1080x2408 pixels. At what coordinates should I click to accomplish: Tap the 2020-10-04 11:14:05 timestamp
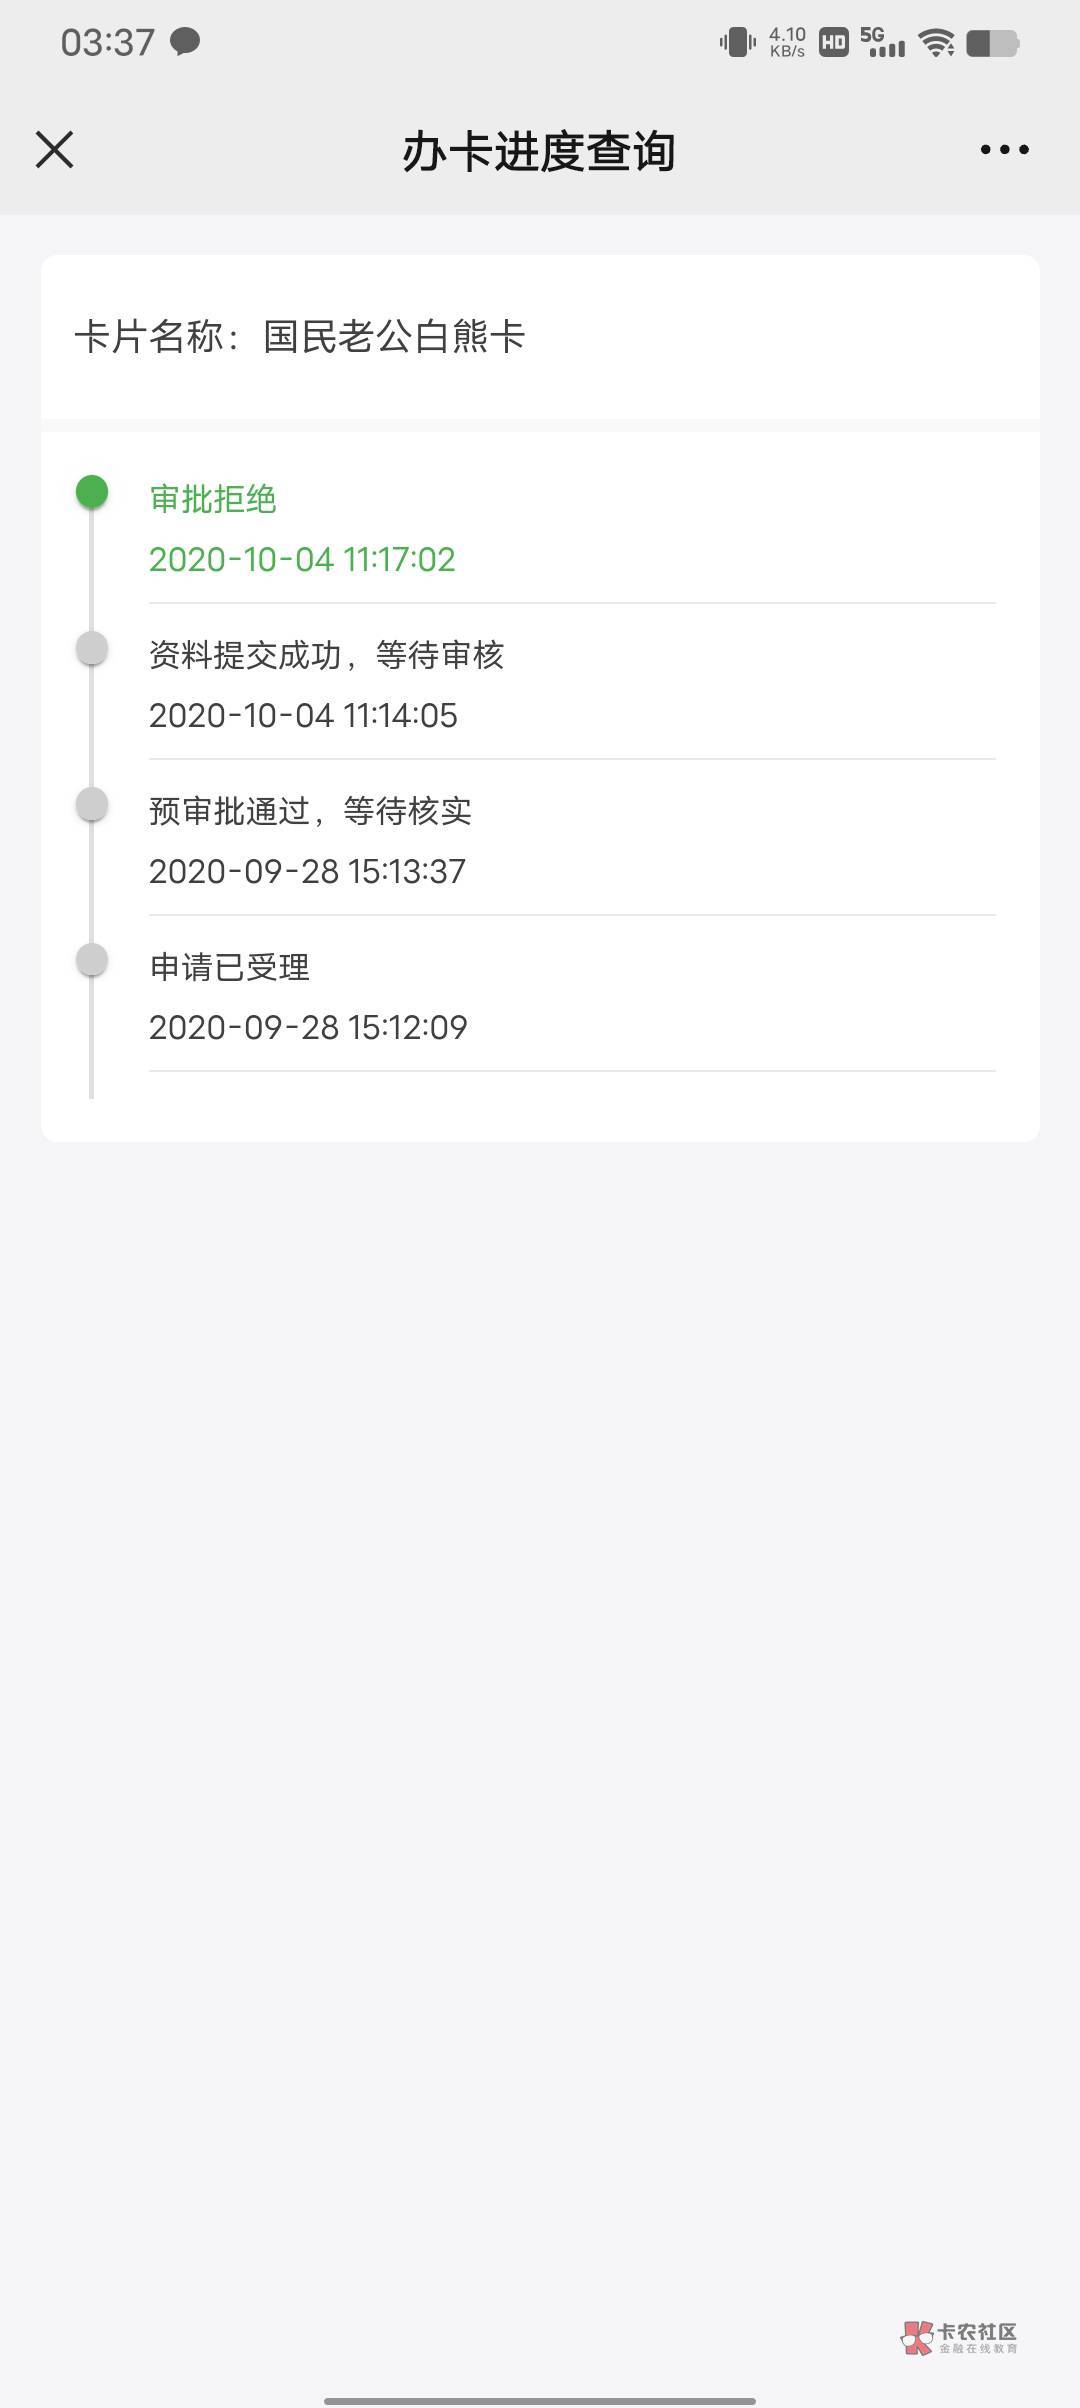pyautogui.click(x=303, y=715)
